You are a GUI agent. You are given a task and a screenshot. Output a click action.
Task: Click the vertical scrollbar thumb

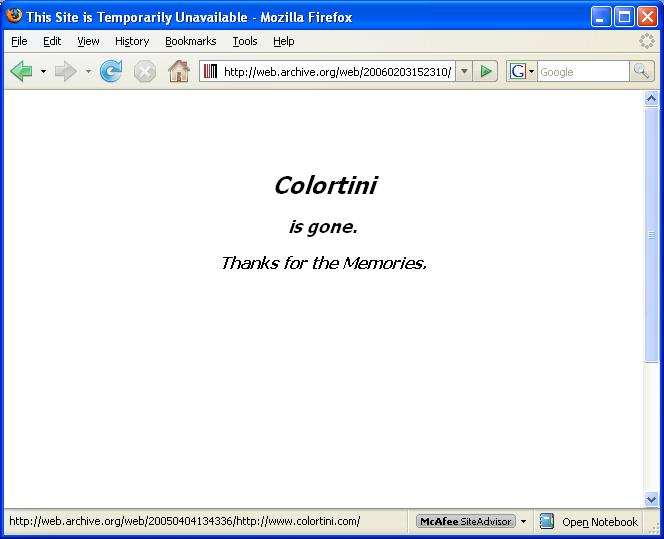point(651,235)
